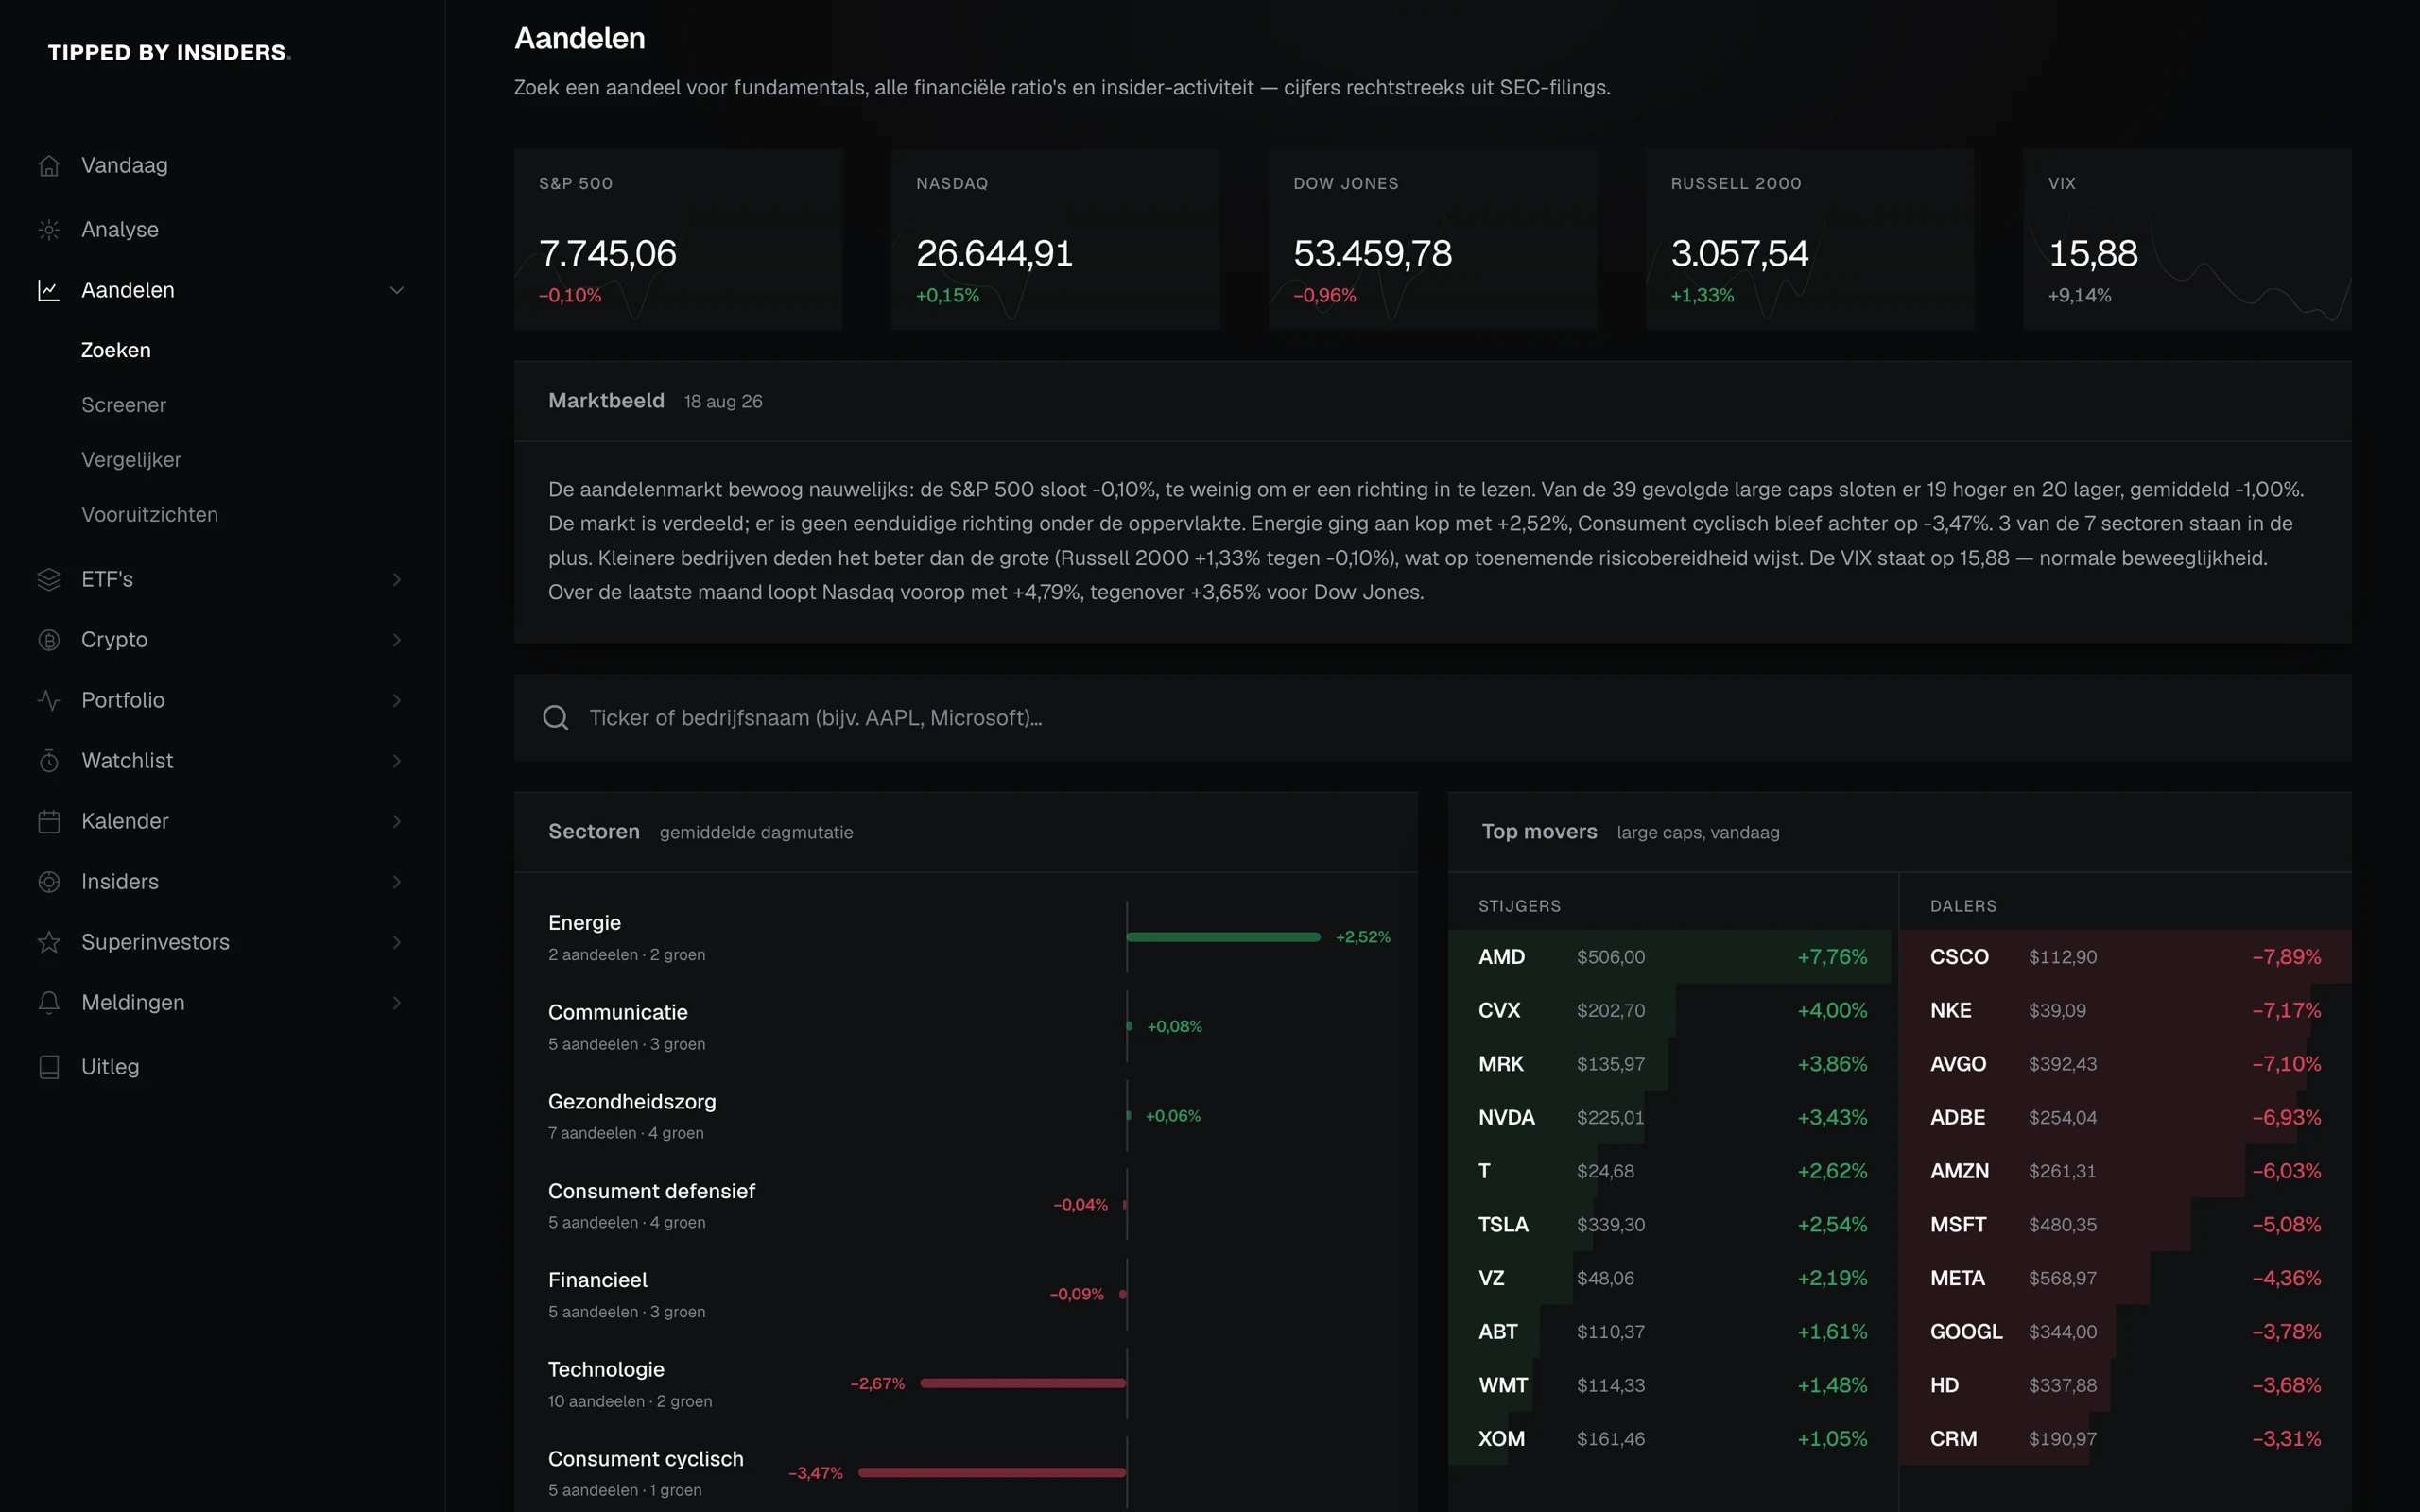Open the S&P 500 index card
This screenshot has height=1512, width=2420.
coord(678,240)
